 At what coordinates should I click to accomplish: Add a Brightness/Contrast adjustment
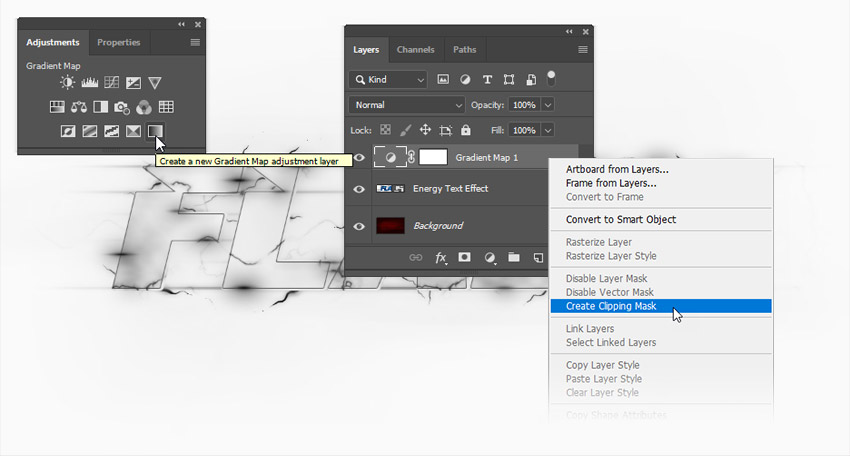click(x=67, y=83)
